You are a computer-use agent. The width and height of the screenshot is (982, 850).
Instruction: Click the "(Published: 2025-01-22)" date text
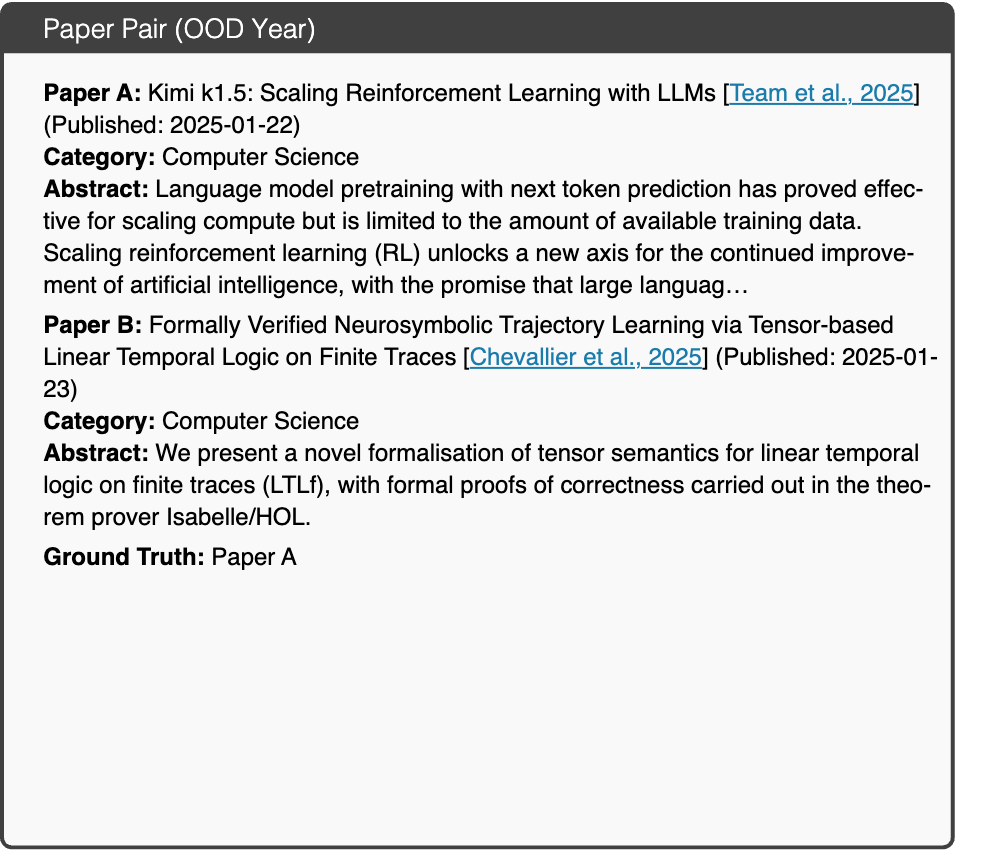click(172, 125)
